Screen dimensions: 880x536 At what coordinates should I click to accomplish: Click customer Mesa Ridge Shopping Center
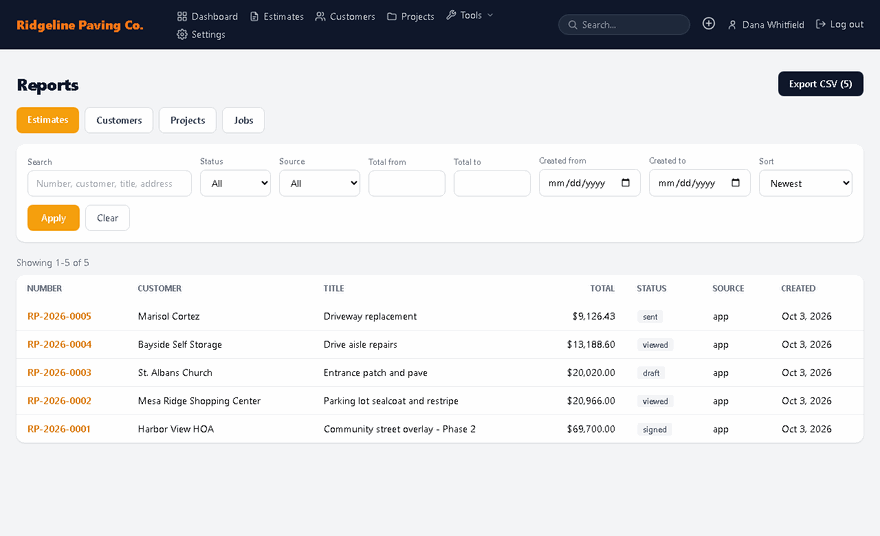tap(199, 401)
